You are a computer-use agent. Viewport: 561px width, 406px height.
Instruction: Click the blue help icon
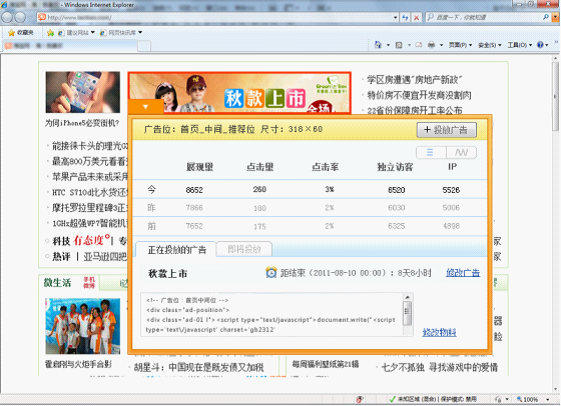pyautogui.click(x=540, y=45)
